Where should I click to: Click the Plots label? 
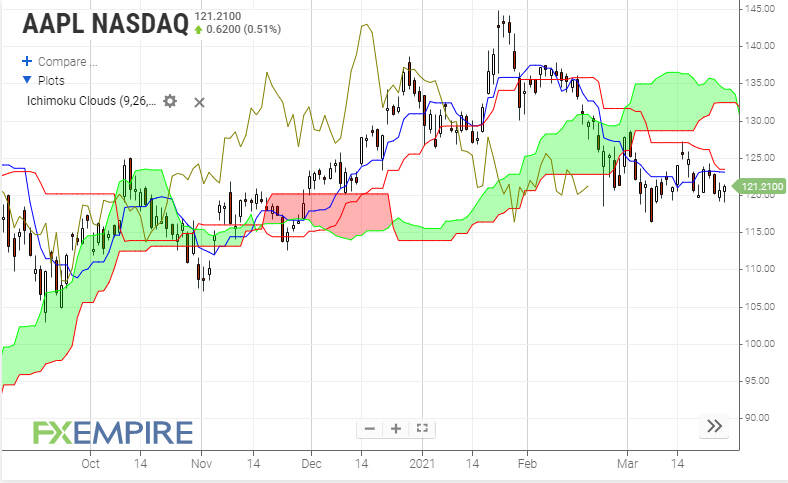click(51, 80)
